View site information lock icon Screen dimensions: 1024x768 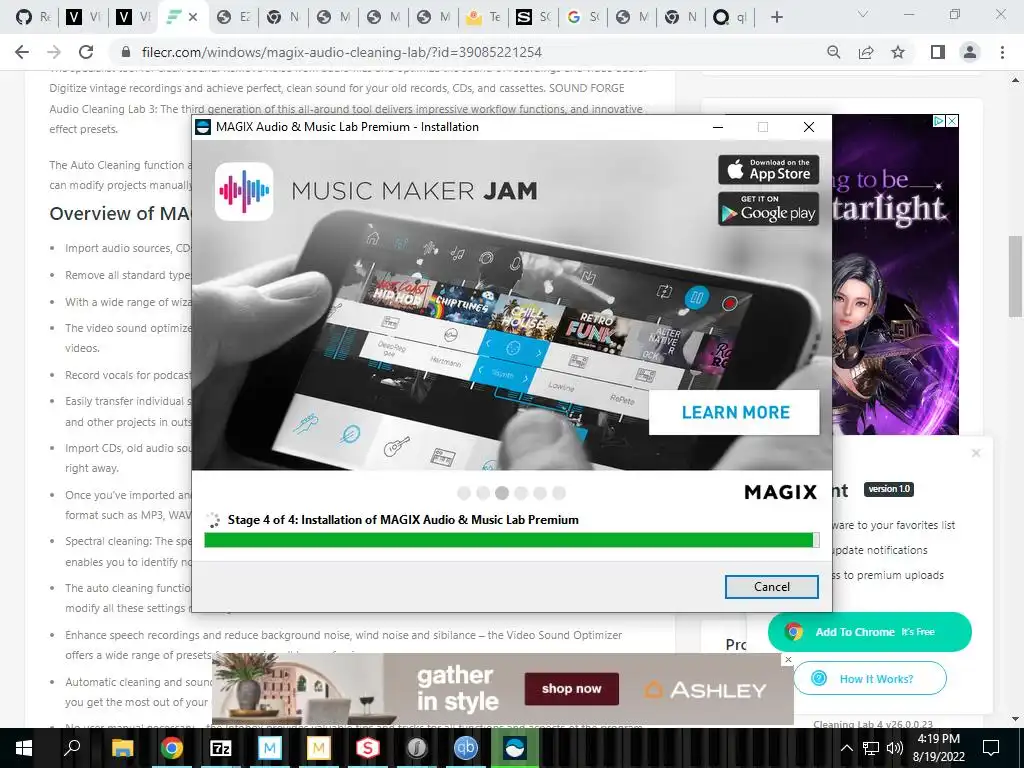127,52
